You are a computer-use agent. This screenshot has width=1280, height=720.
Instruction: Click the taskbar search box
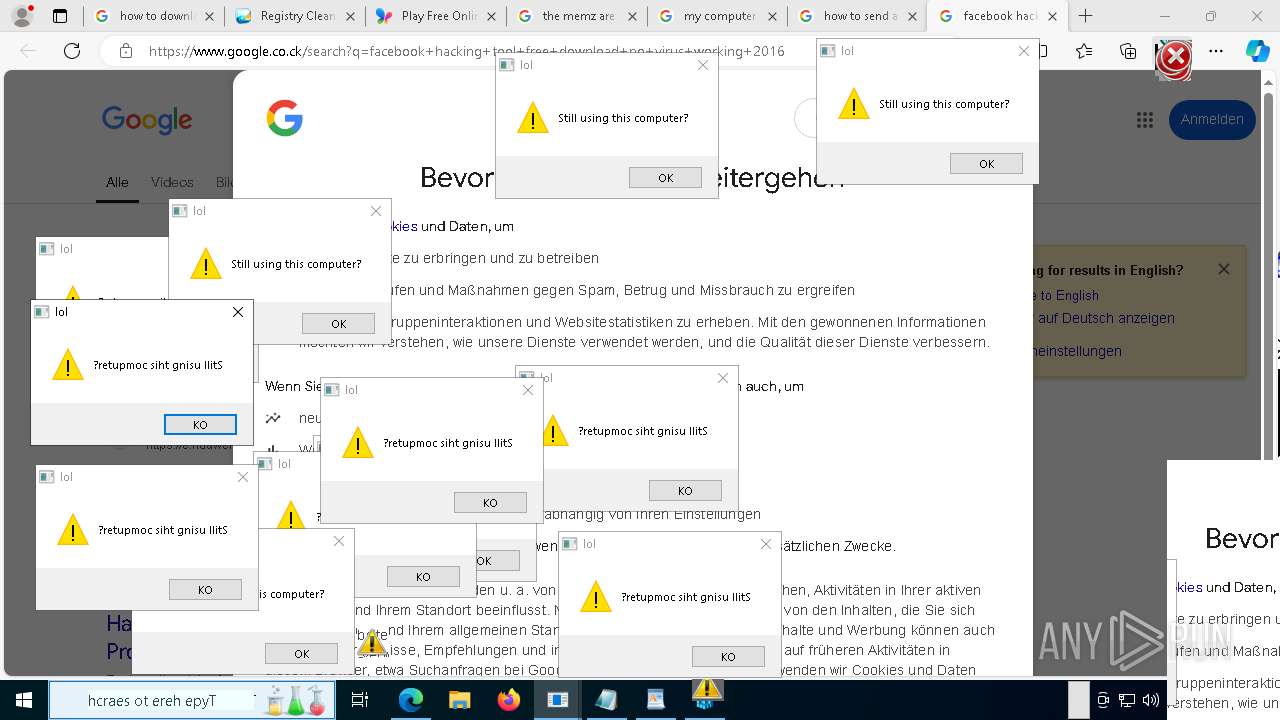coord(190,700)
